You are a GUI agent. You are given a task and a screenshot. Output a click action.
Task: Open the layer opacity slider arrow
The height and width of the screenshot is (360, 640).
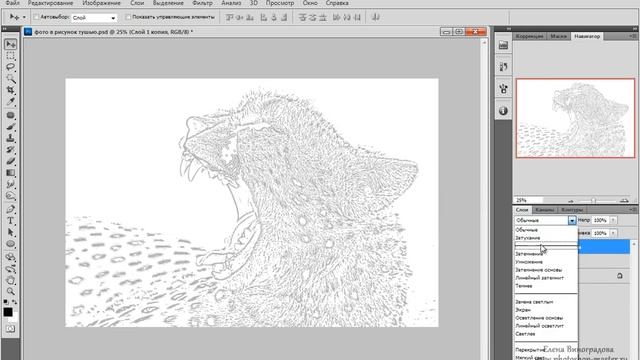(613, 220)
